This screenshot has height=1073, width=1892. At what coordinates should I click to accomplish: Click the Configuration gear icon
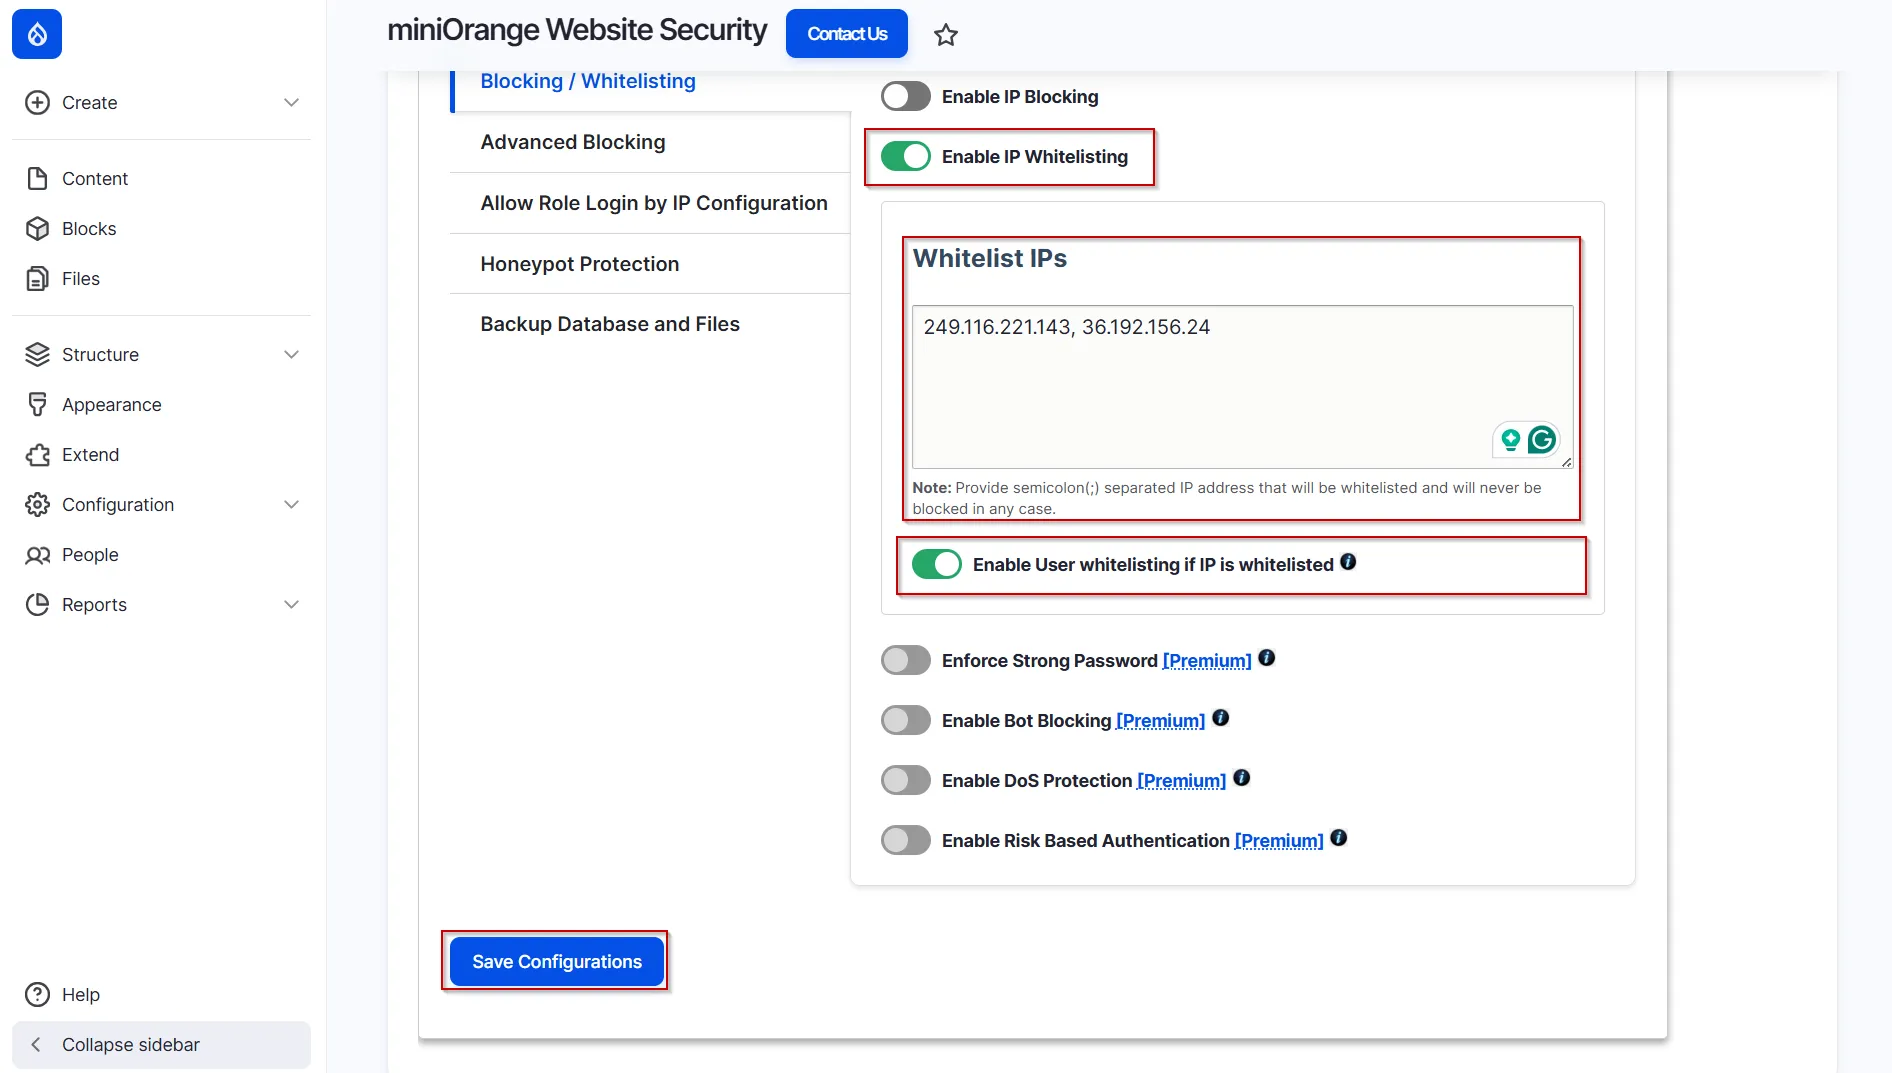click(37, 505)
